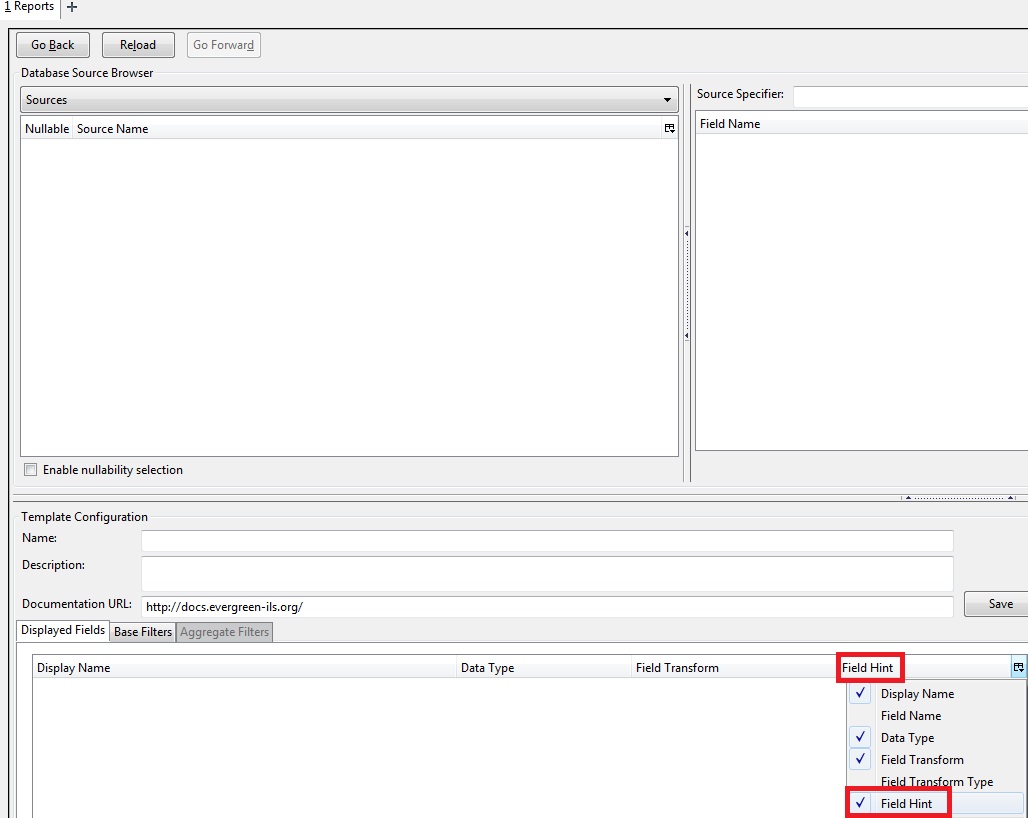Switch to Base Filters tab

pos(143,632)
